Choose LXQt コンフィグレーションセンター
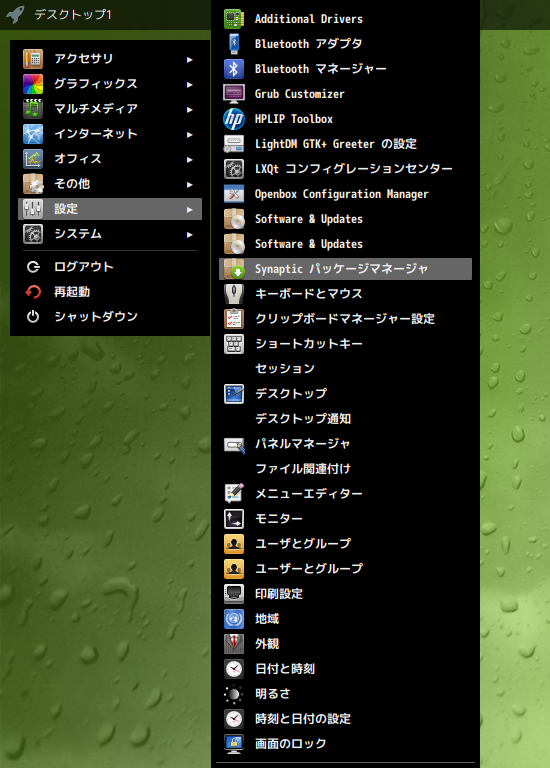The height and width of the screenshot is (768, 550). click(x=345, y=169)
